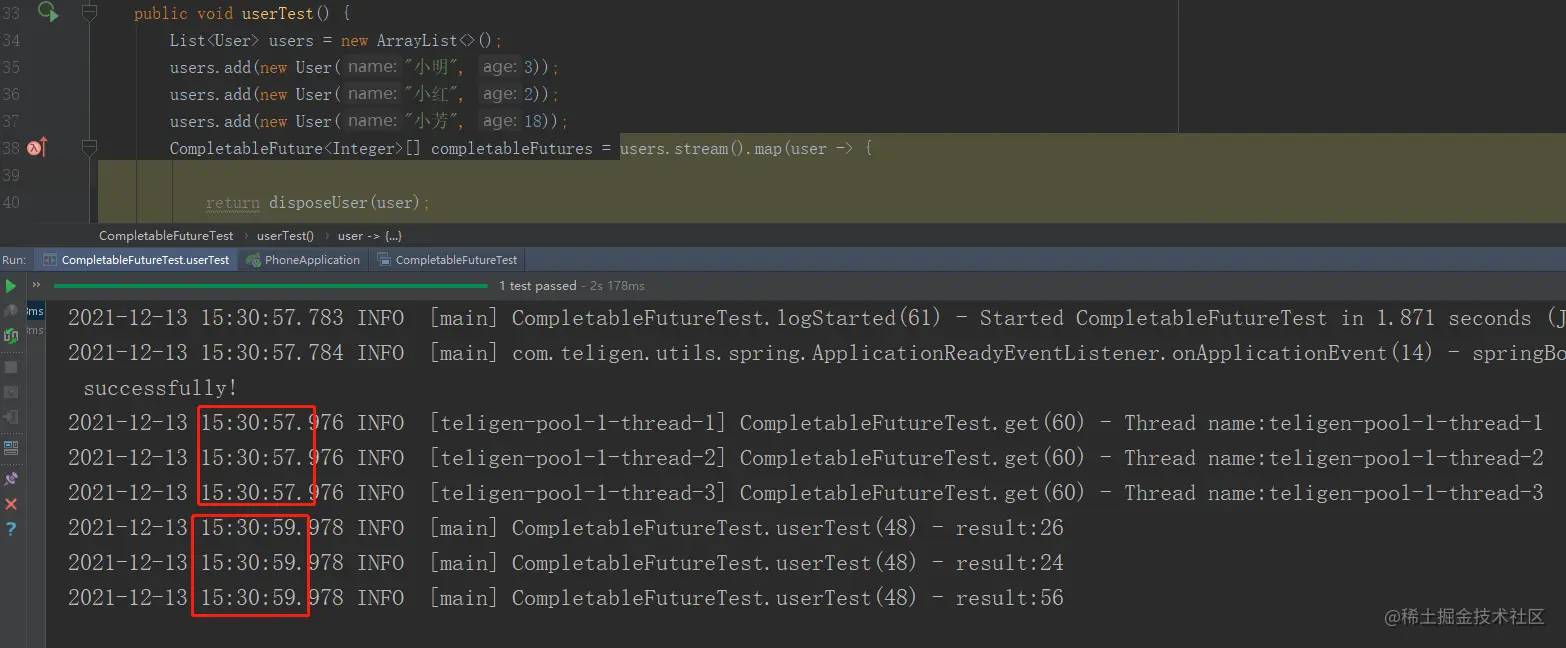
Task: Open the CompletableFutureTest run tab
Action: point(447,260)
